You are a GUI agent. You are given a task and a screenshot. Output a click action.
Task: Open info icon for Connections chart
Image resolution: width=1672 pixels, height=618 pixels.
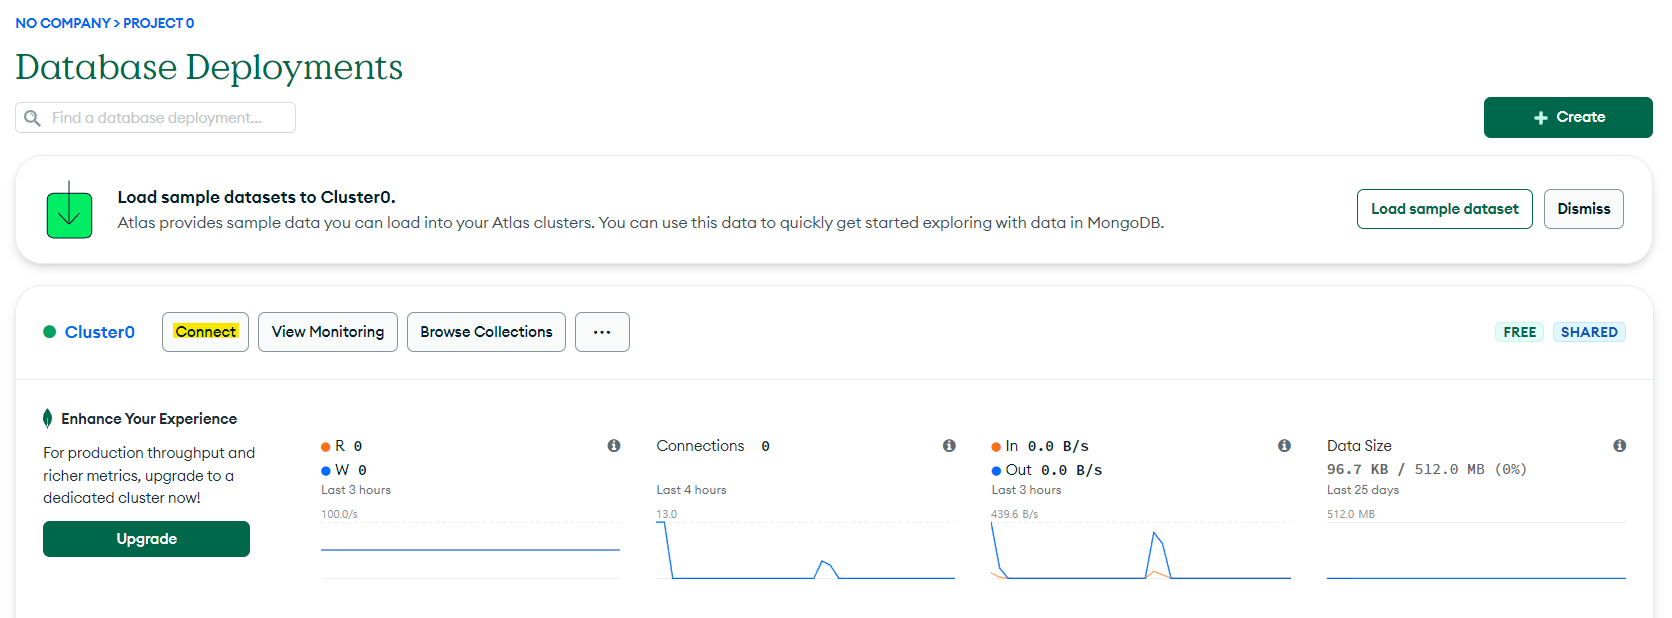[x=949, y=446]
